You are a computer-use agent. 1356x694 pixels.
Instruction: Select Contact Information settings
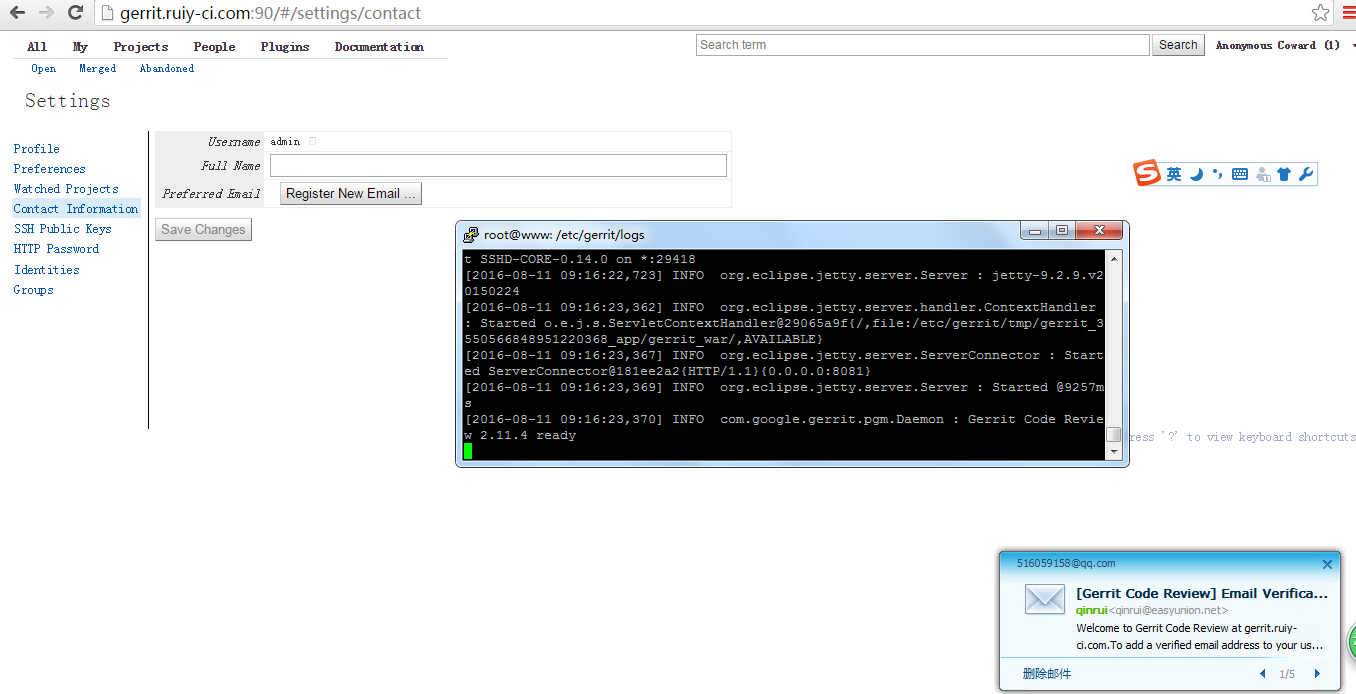[76, 209]
